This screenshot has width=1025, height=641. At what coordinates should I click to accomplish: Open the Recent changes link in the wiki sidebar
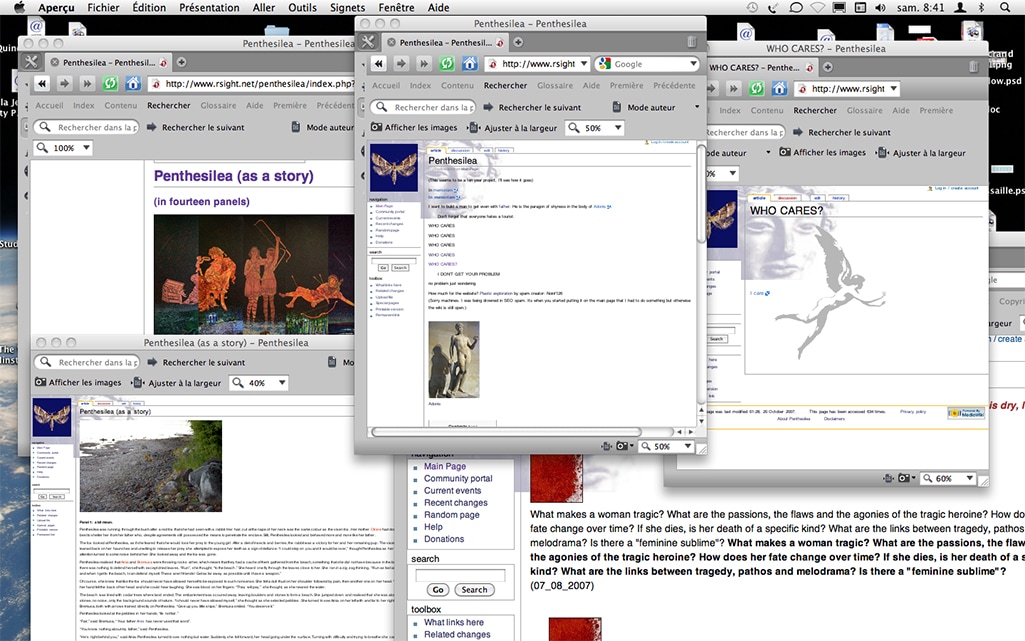pyautogui.click(x=456, y=502)
